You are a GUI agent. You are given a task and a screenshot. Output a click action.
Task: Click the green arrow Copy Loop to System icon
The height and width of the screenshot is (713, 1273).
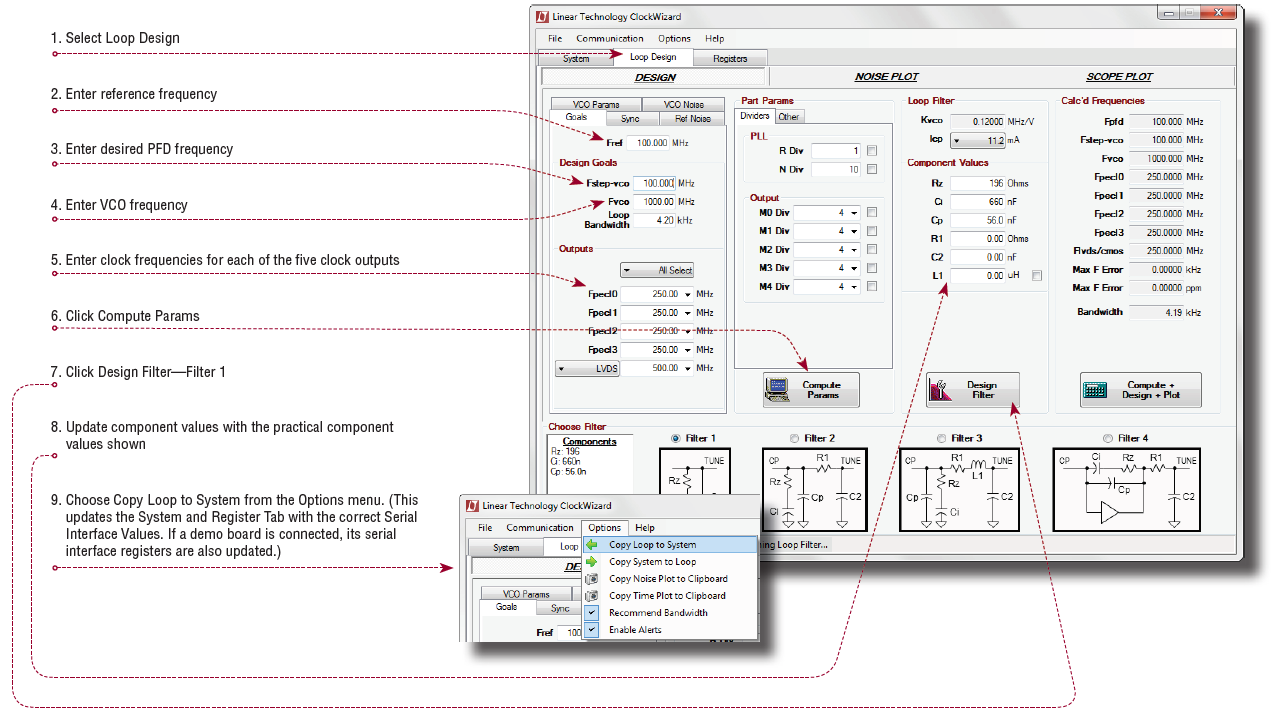tap(592, 545)
